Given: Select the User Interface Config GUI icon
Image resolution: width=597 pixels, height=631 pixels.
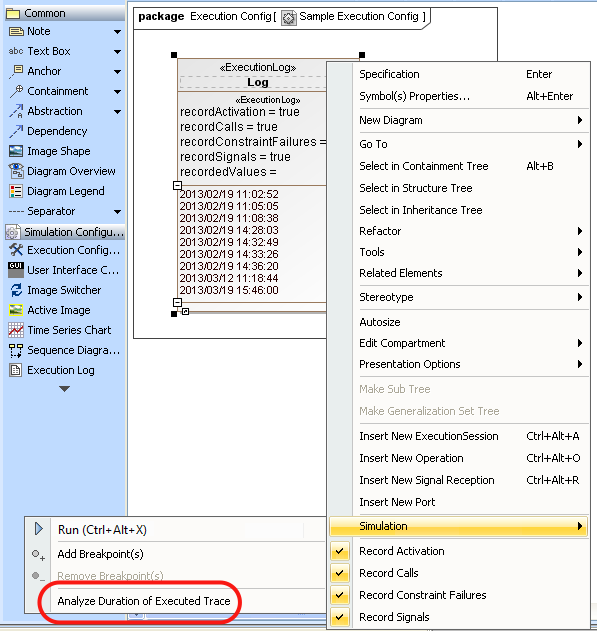Looking at the screenshot, I should click(16, 270).
